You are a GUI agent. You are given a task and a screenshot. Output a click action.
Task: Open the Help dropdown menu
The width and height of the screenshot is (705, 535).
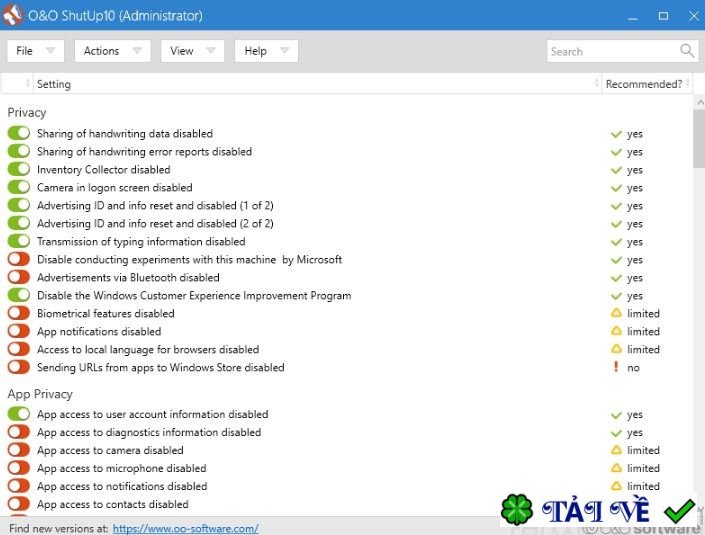pyautogui.click(x=266, y=51)
